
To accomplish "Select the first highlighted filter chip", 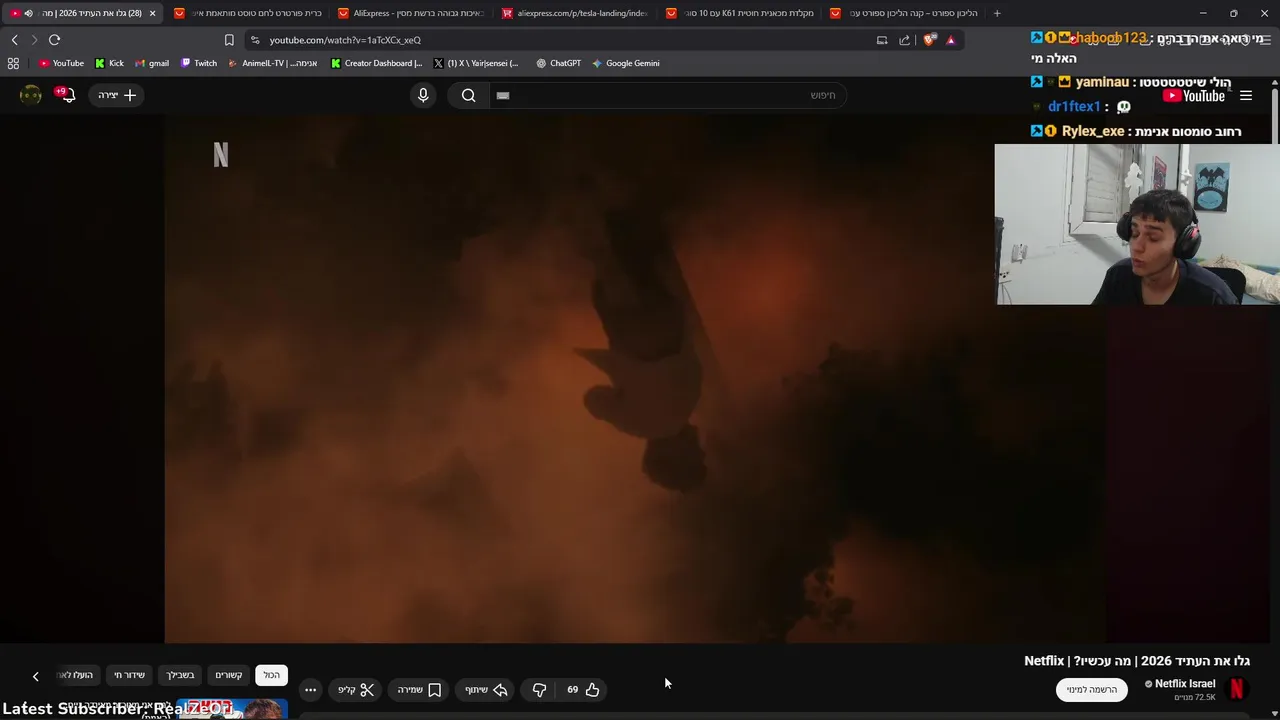I will tap(272, 675).
